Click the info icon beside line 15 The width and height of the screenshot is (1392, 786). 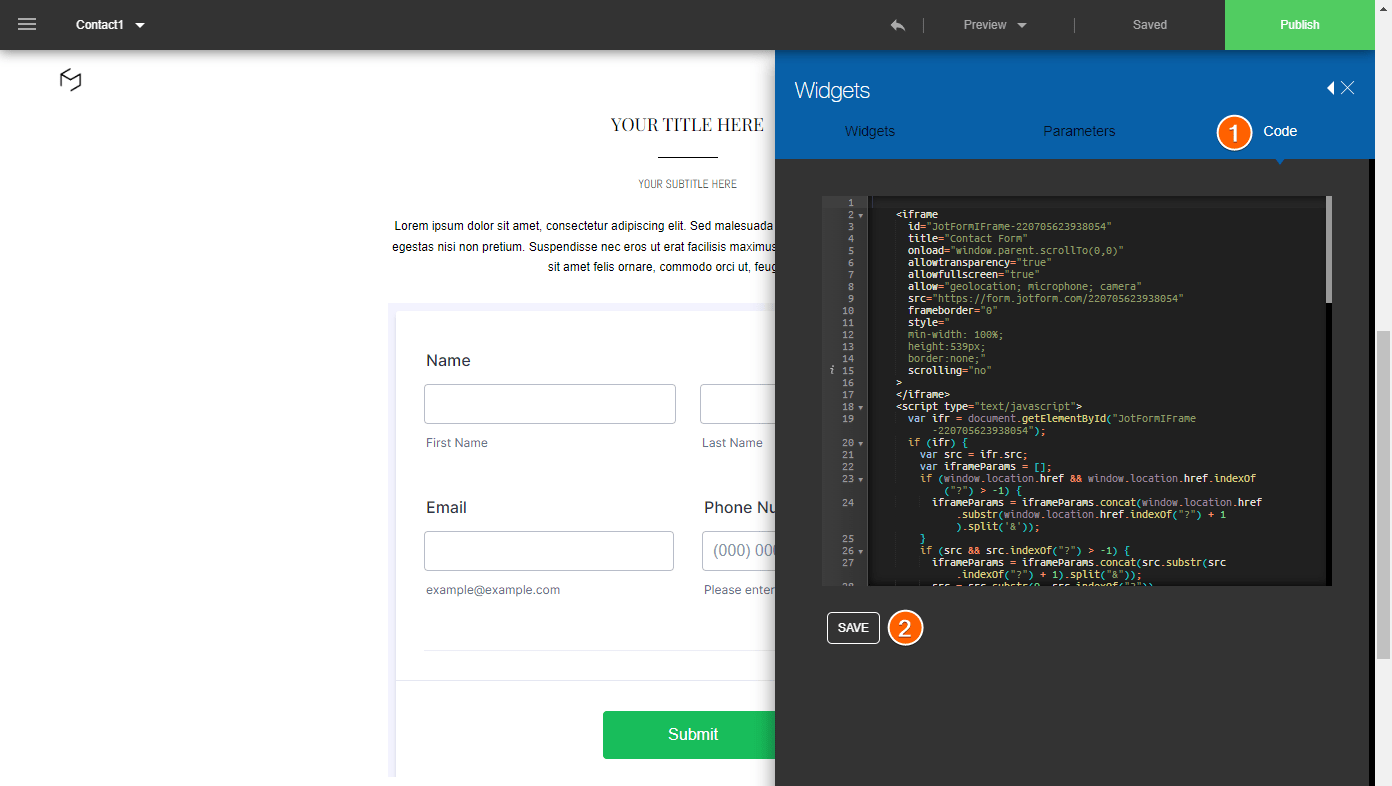(x=832, y=370)
